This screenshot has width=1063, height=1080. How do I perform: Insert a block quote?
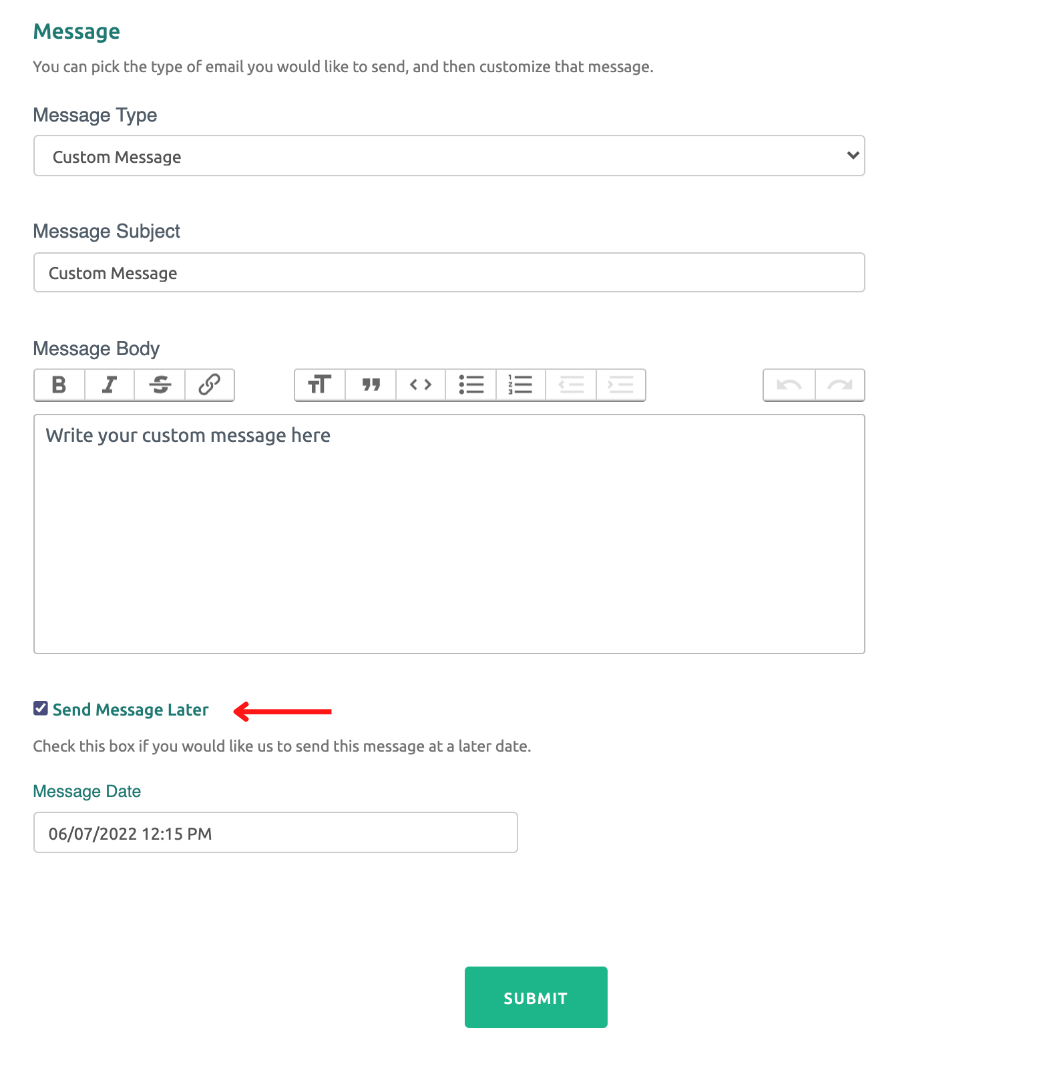[371, 384]
